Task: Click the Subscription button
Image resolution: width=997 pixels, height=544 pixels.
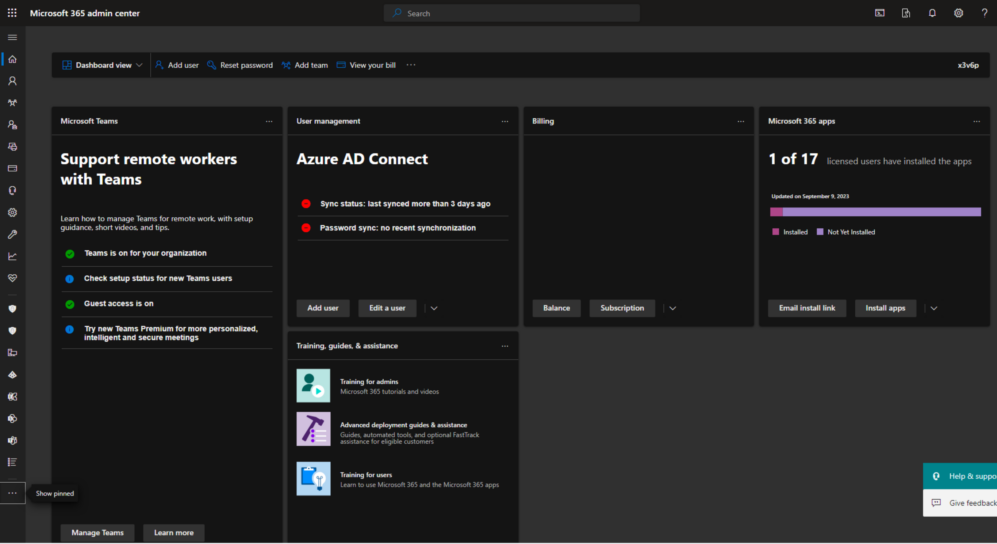Action: coord(622,308)
